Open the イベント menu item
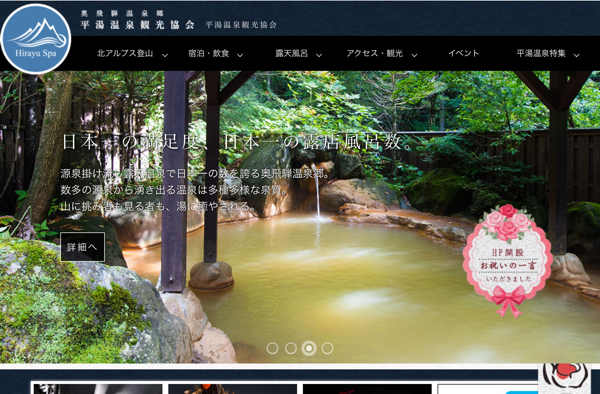This screenshot has height=394, width=600. coord(463,53)
